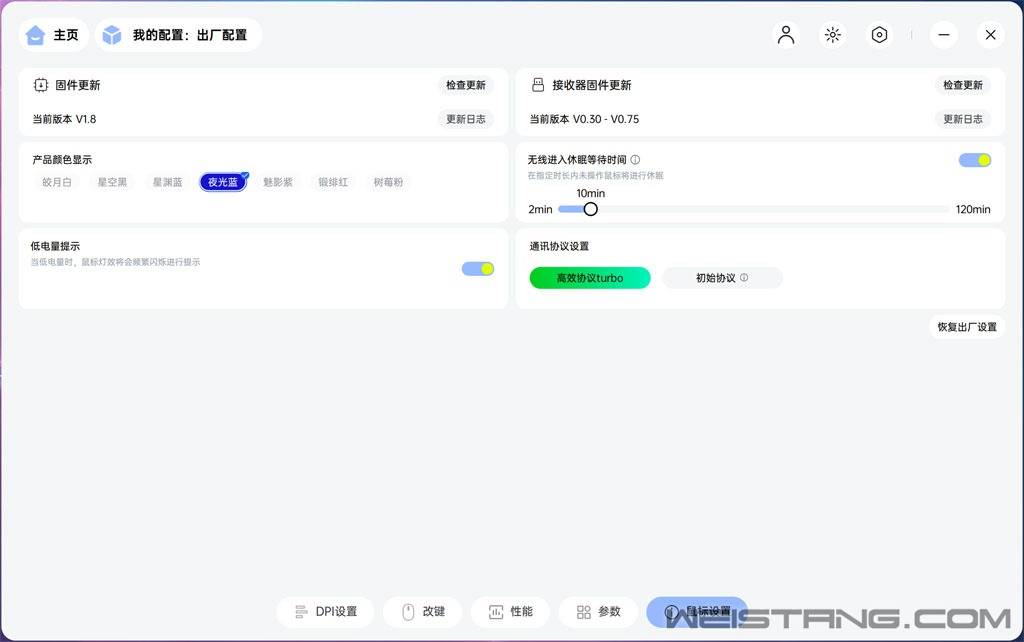Image resolution: width=1024 pixels, height=642 pixels.
Task: Click the grid icon on 参数 tab
Action: point(586,611)
